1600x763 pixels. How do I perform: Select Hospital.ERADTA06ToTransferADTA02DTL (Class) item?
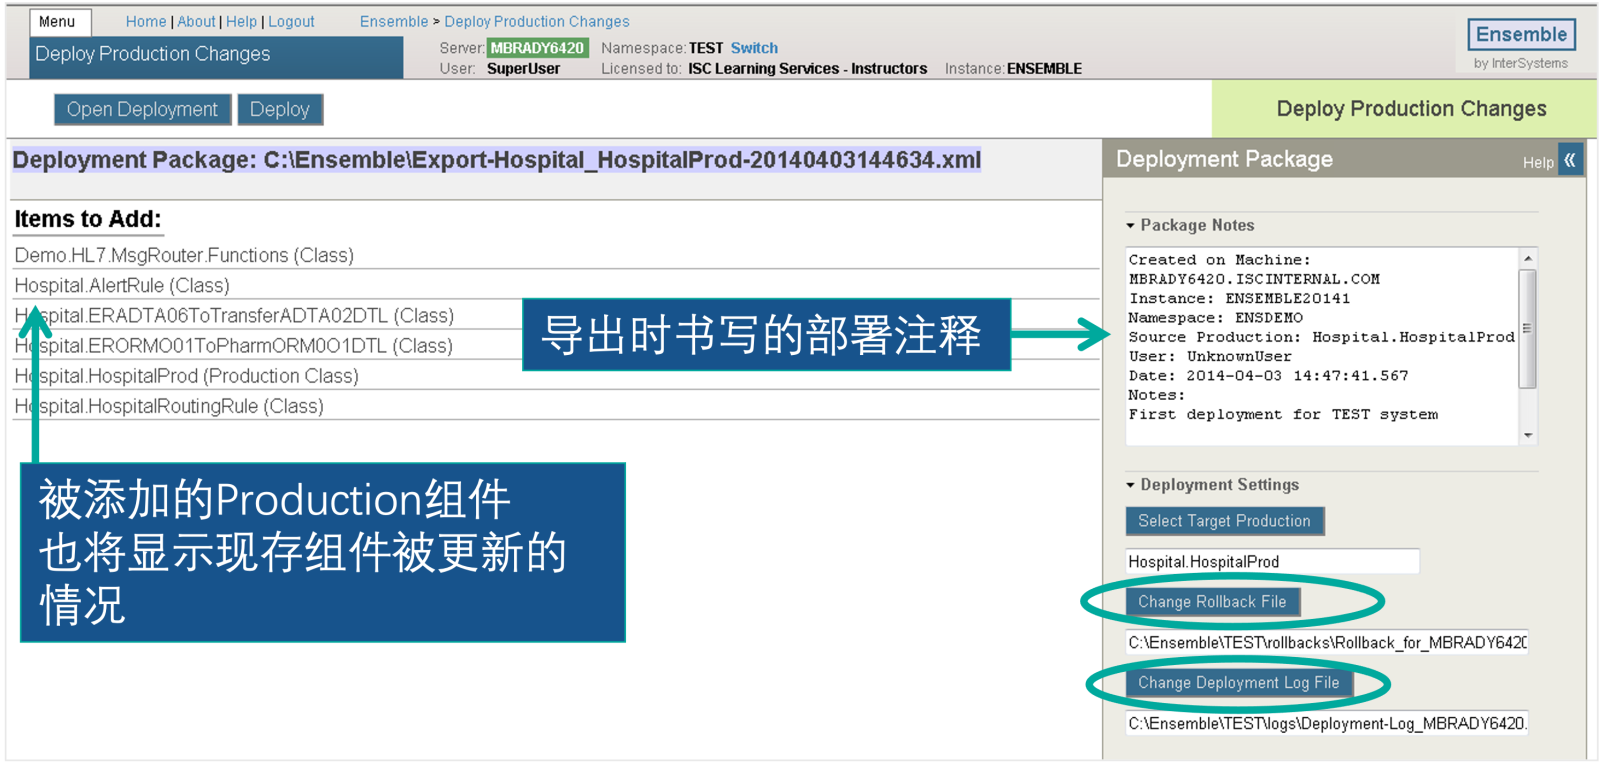pyautogui.click(x=234, y=315)
